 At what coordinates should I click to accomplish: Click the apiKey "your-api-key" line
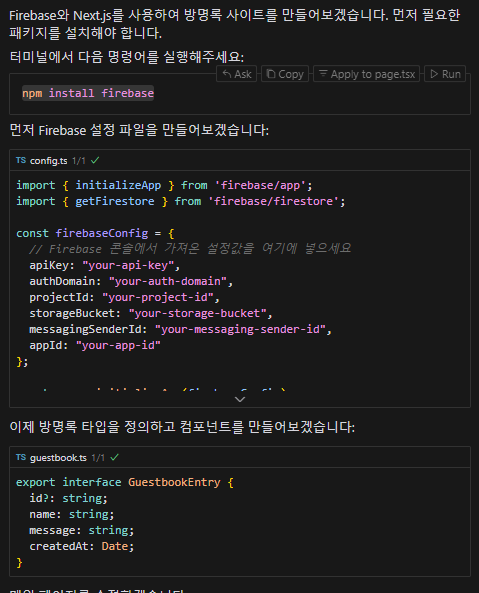(x=105, y=265)
